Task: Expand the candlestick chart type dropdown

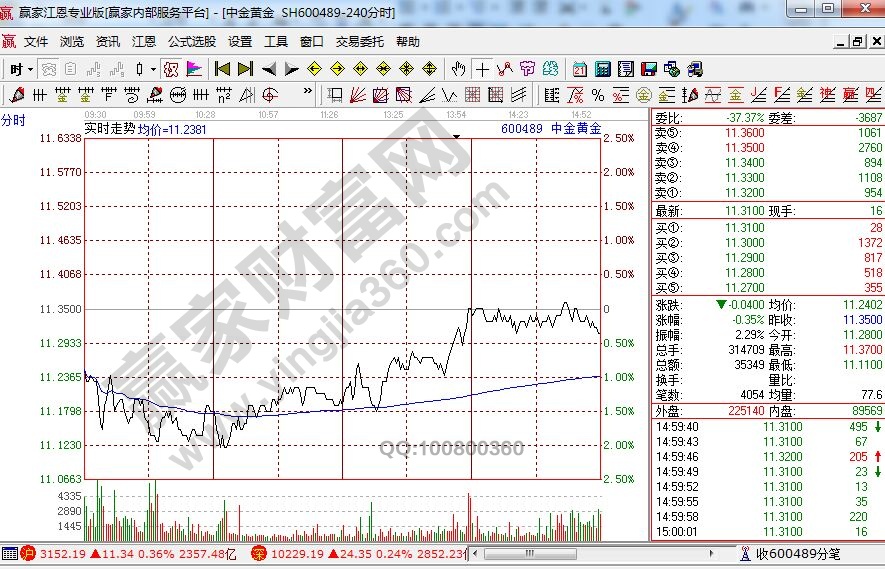Action: point(153,69)
